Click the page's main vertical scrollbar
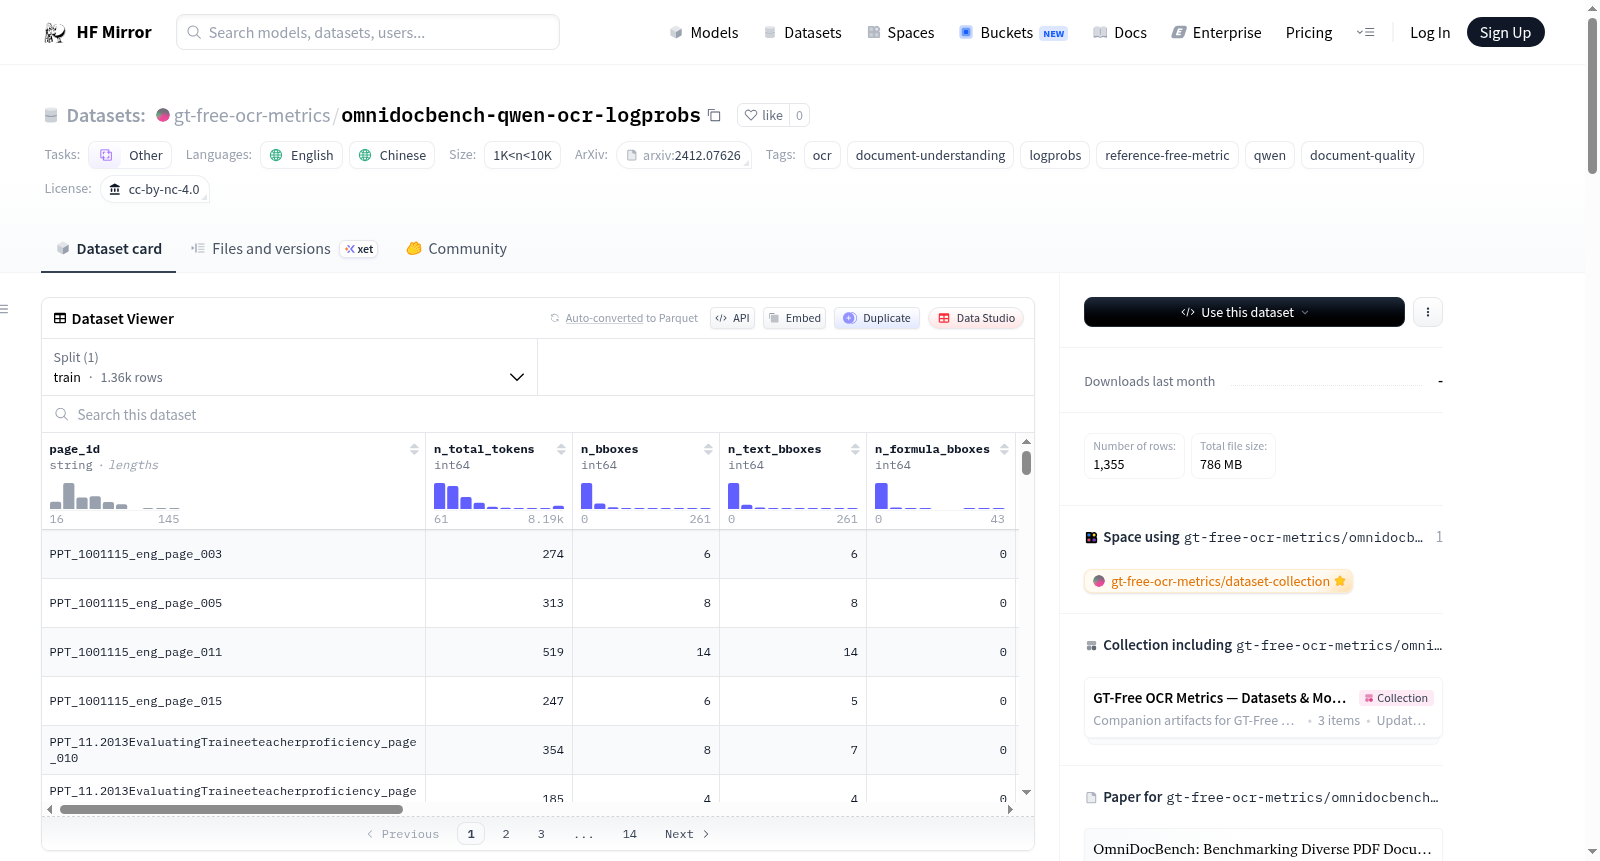The image size is (1600, 861). point(1592,96)
